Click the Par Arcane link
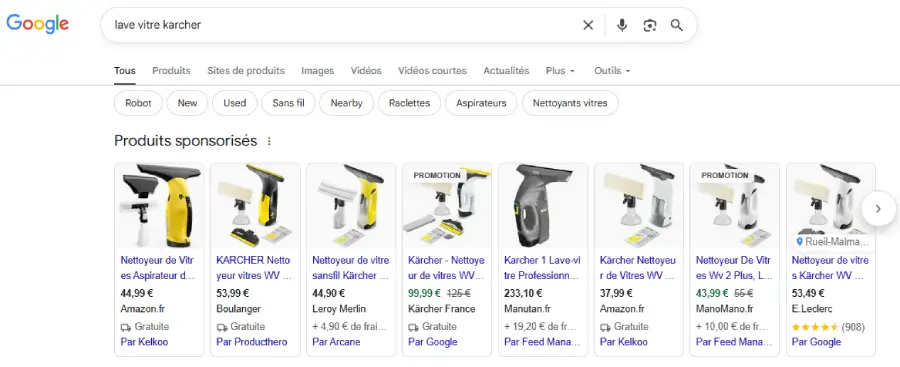 click(336, 342)
